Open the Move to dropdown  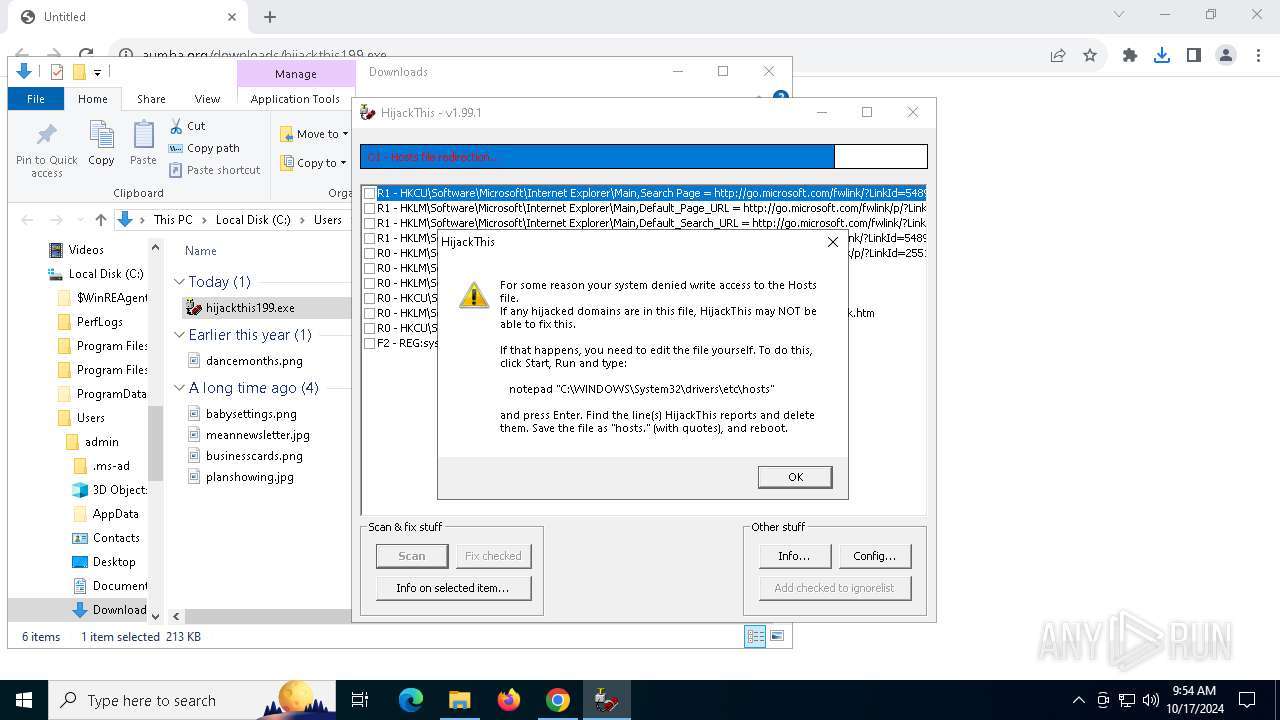313,134
